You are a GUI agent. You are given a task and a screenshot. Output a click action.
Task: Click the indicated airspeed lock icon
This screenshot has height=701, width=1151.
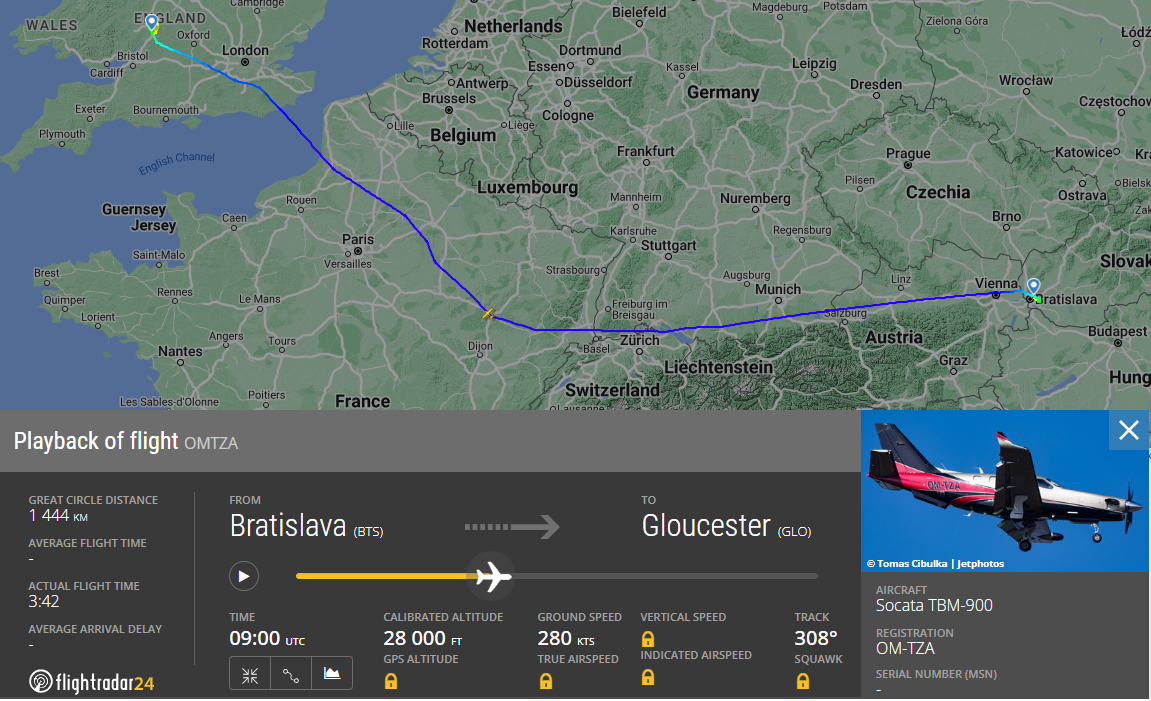[x=647, y=677]
